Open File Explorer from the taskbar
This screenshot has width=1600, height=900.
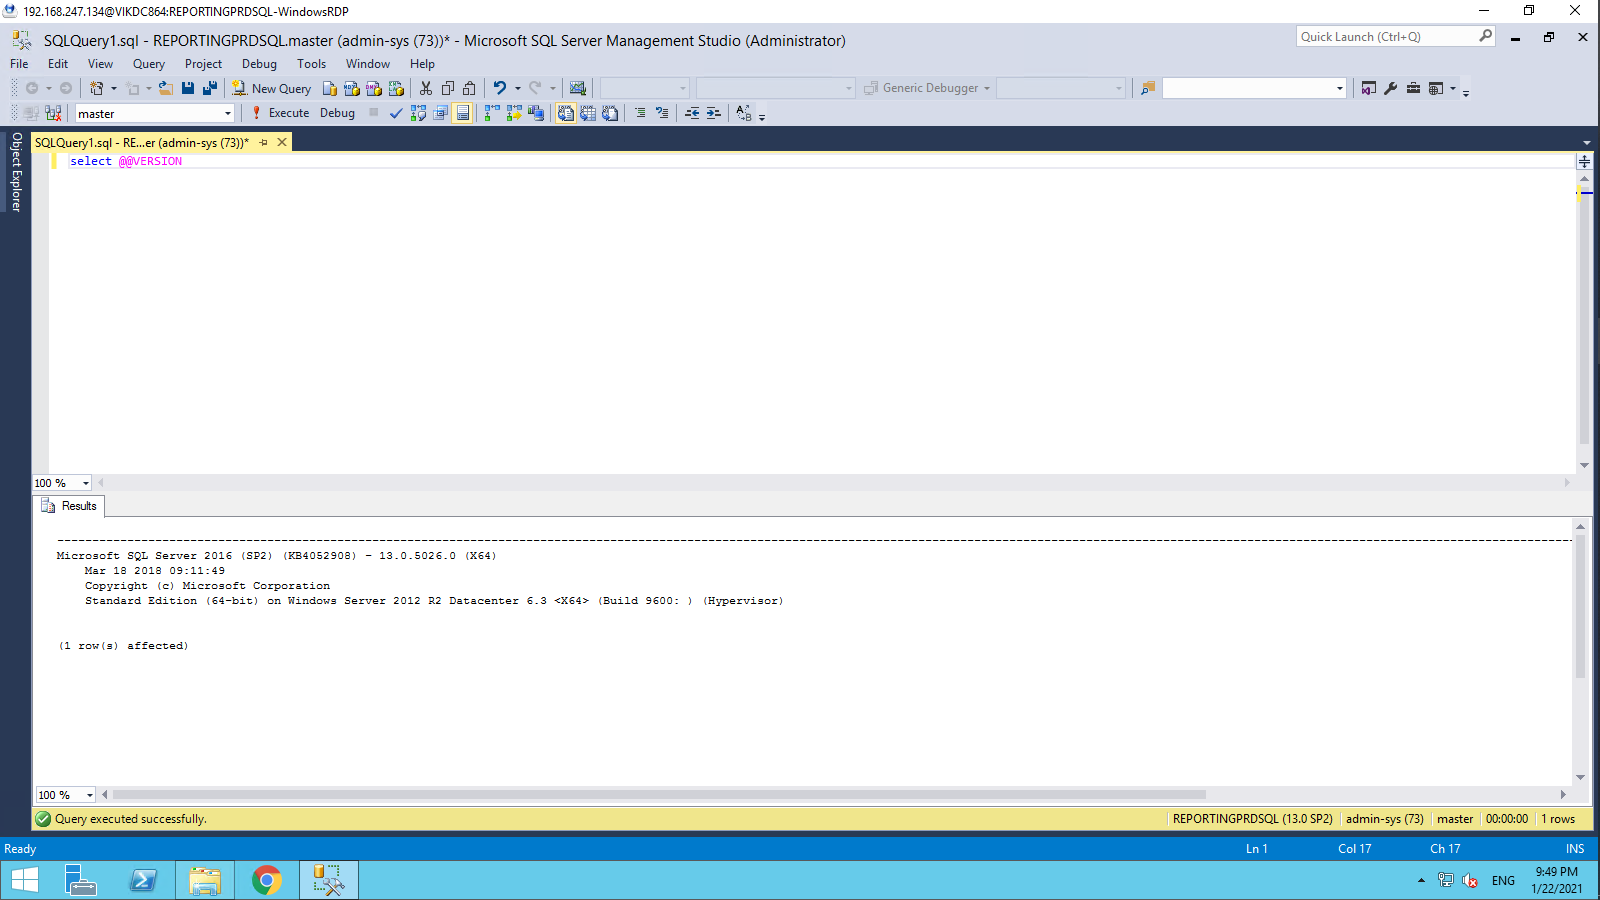pyautogui.click(x=205, y=880)
